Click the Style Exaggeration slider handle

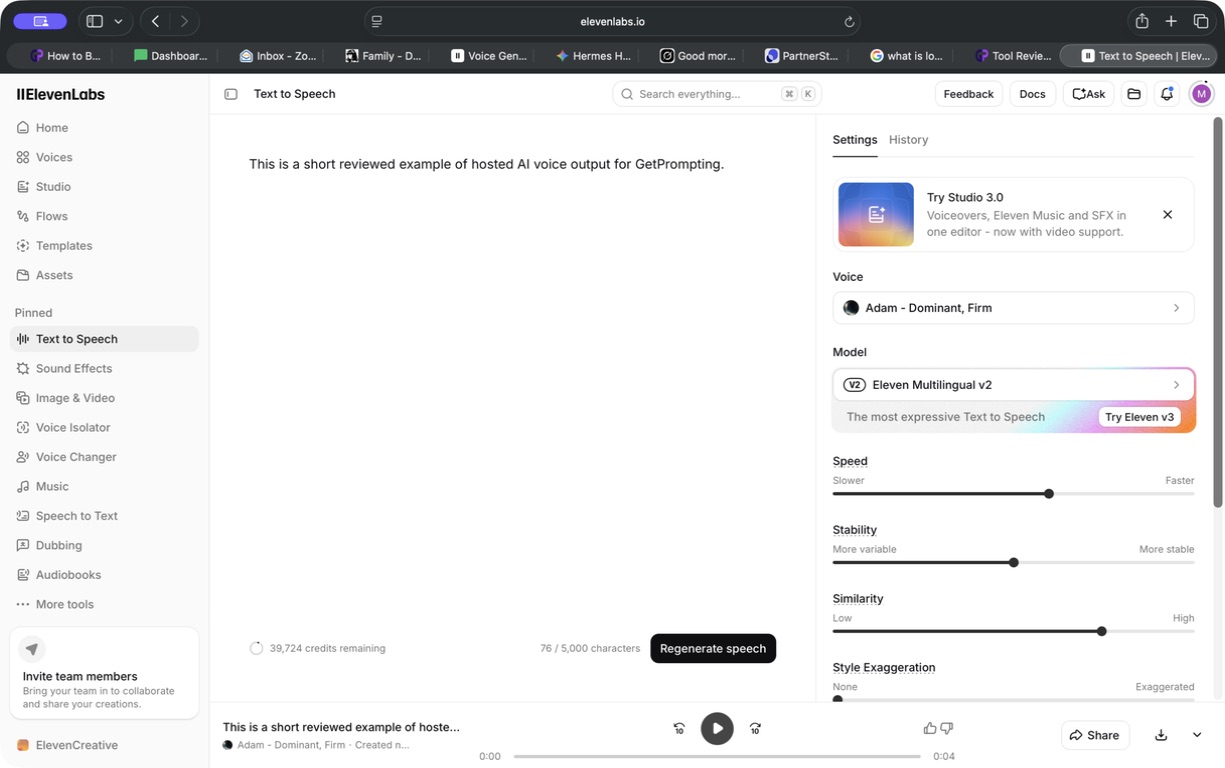pyautogui.click(x=838, y=699)
